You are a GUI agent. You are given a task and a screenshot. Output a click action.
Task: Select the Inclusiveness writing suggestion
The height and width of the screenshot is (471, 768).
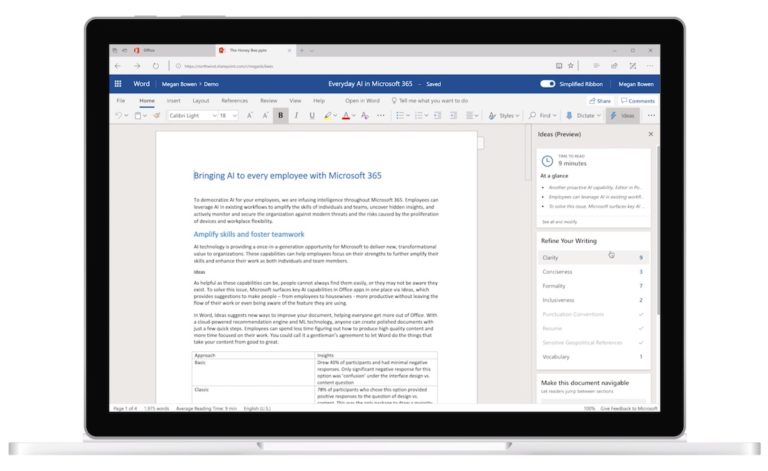[x=593, y=300]
